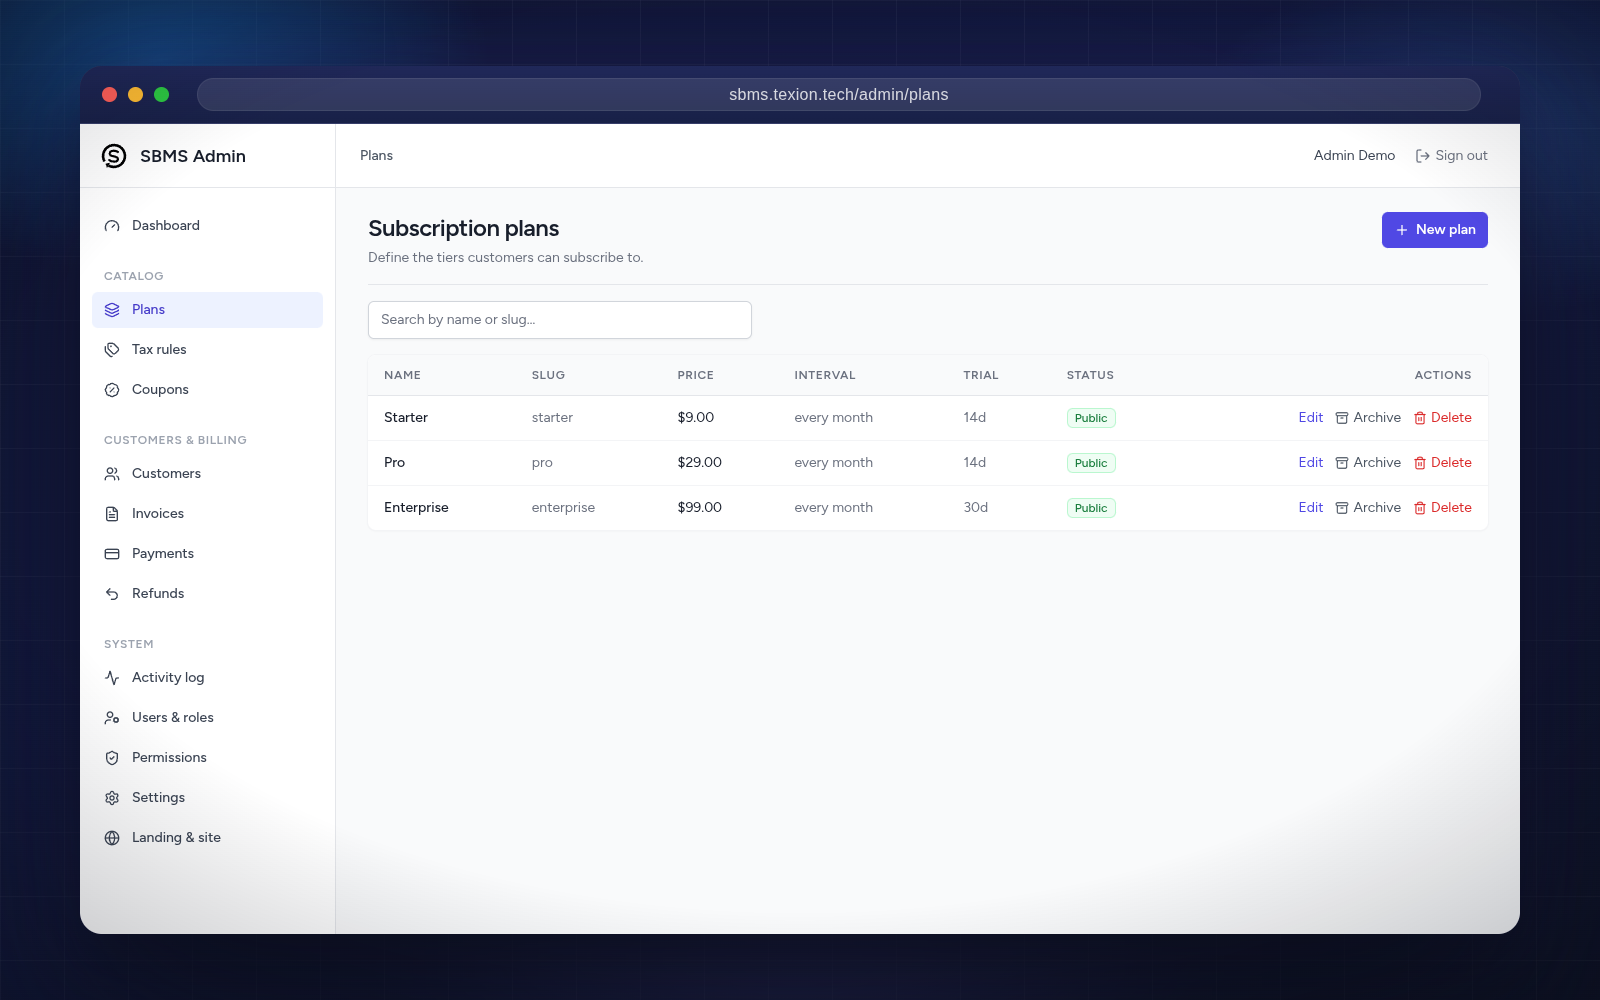Viewport: 1600px width, 1000px height.
Task: Open Users & roles
Action: (x=207, y=718)
